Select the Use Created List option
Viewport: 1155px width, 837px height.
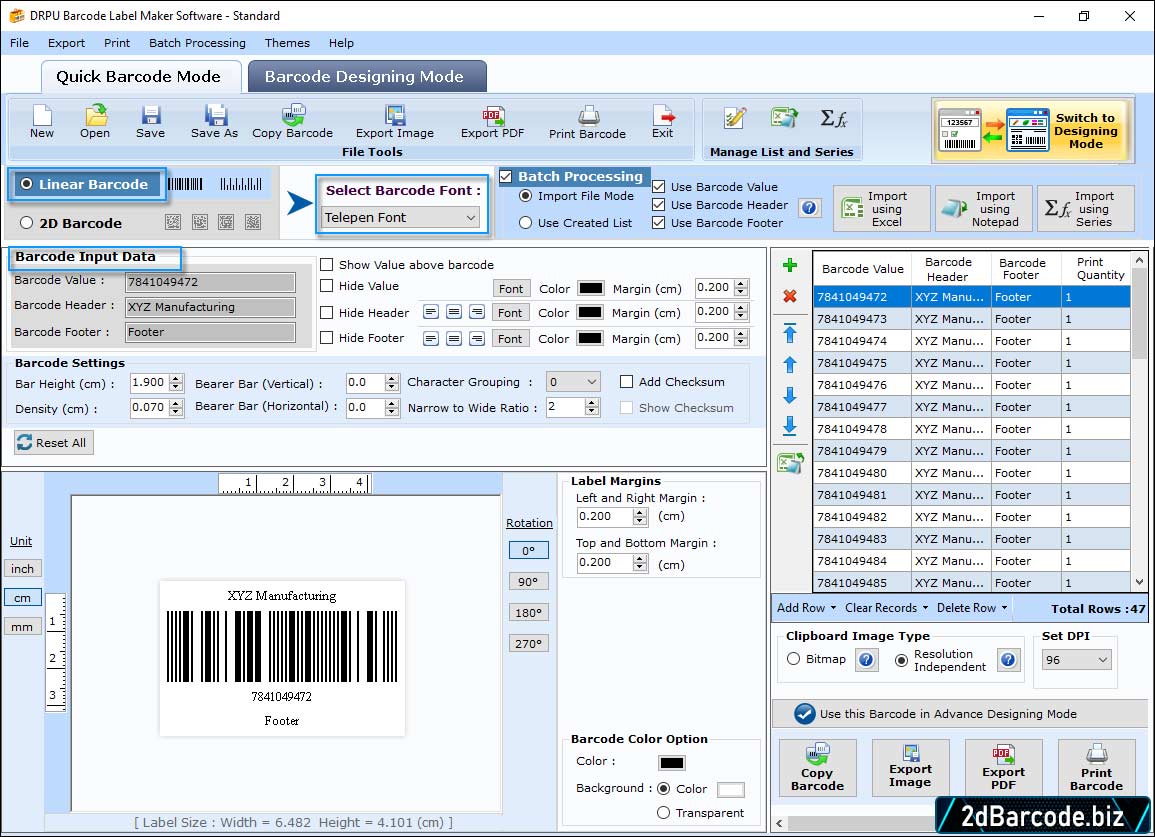[525, 223]
